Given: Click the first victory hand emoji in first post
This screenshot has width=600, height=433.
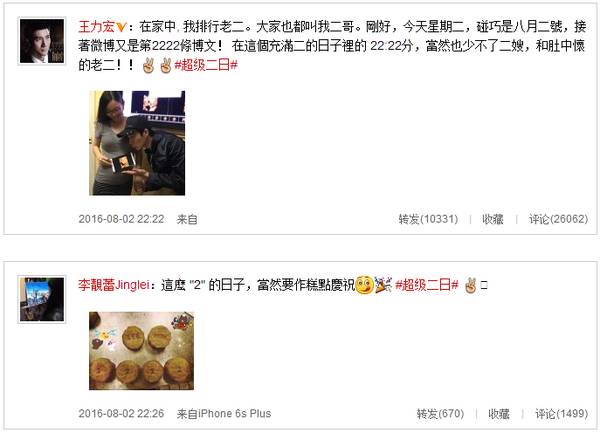Looking at the screenshot, I should tap(148, 65).
